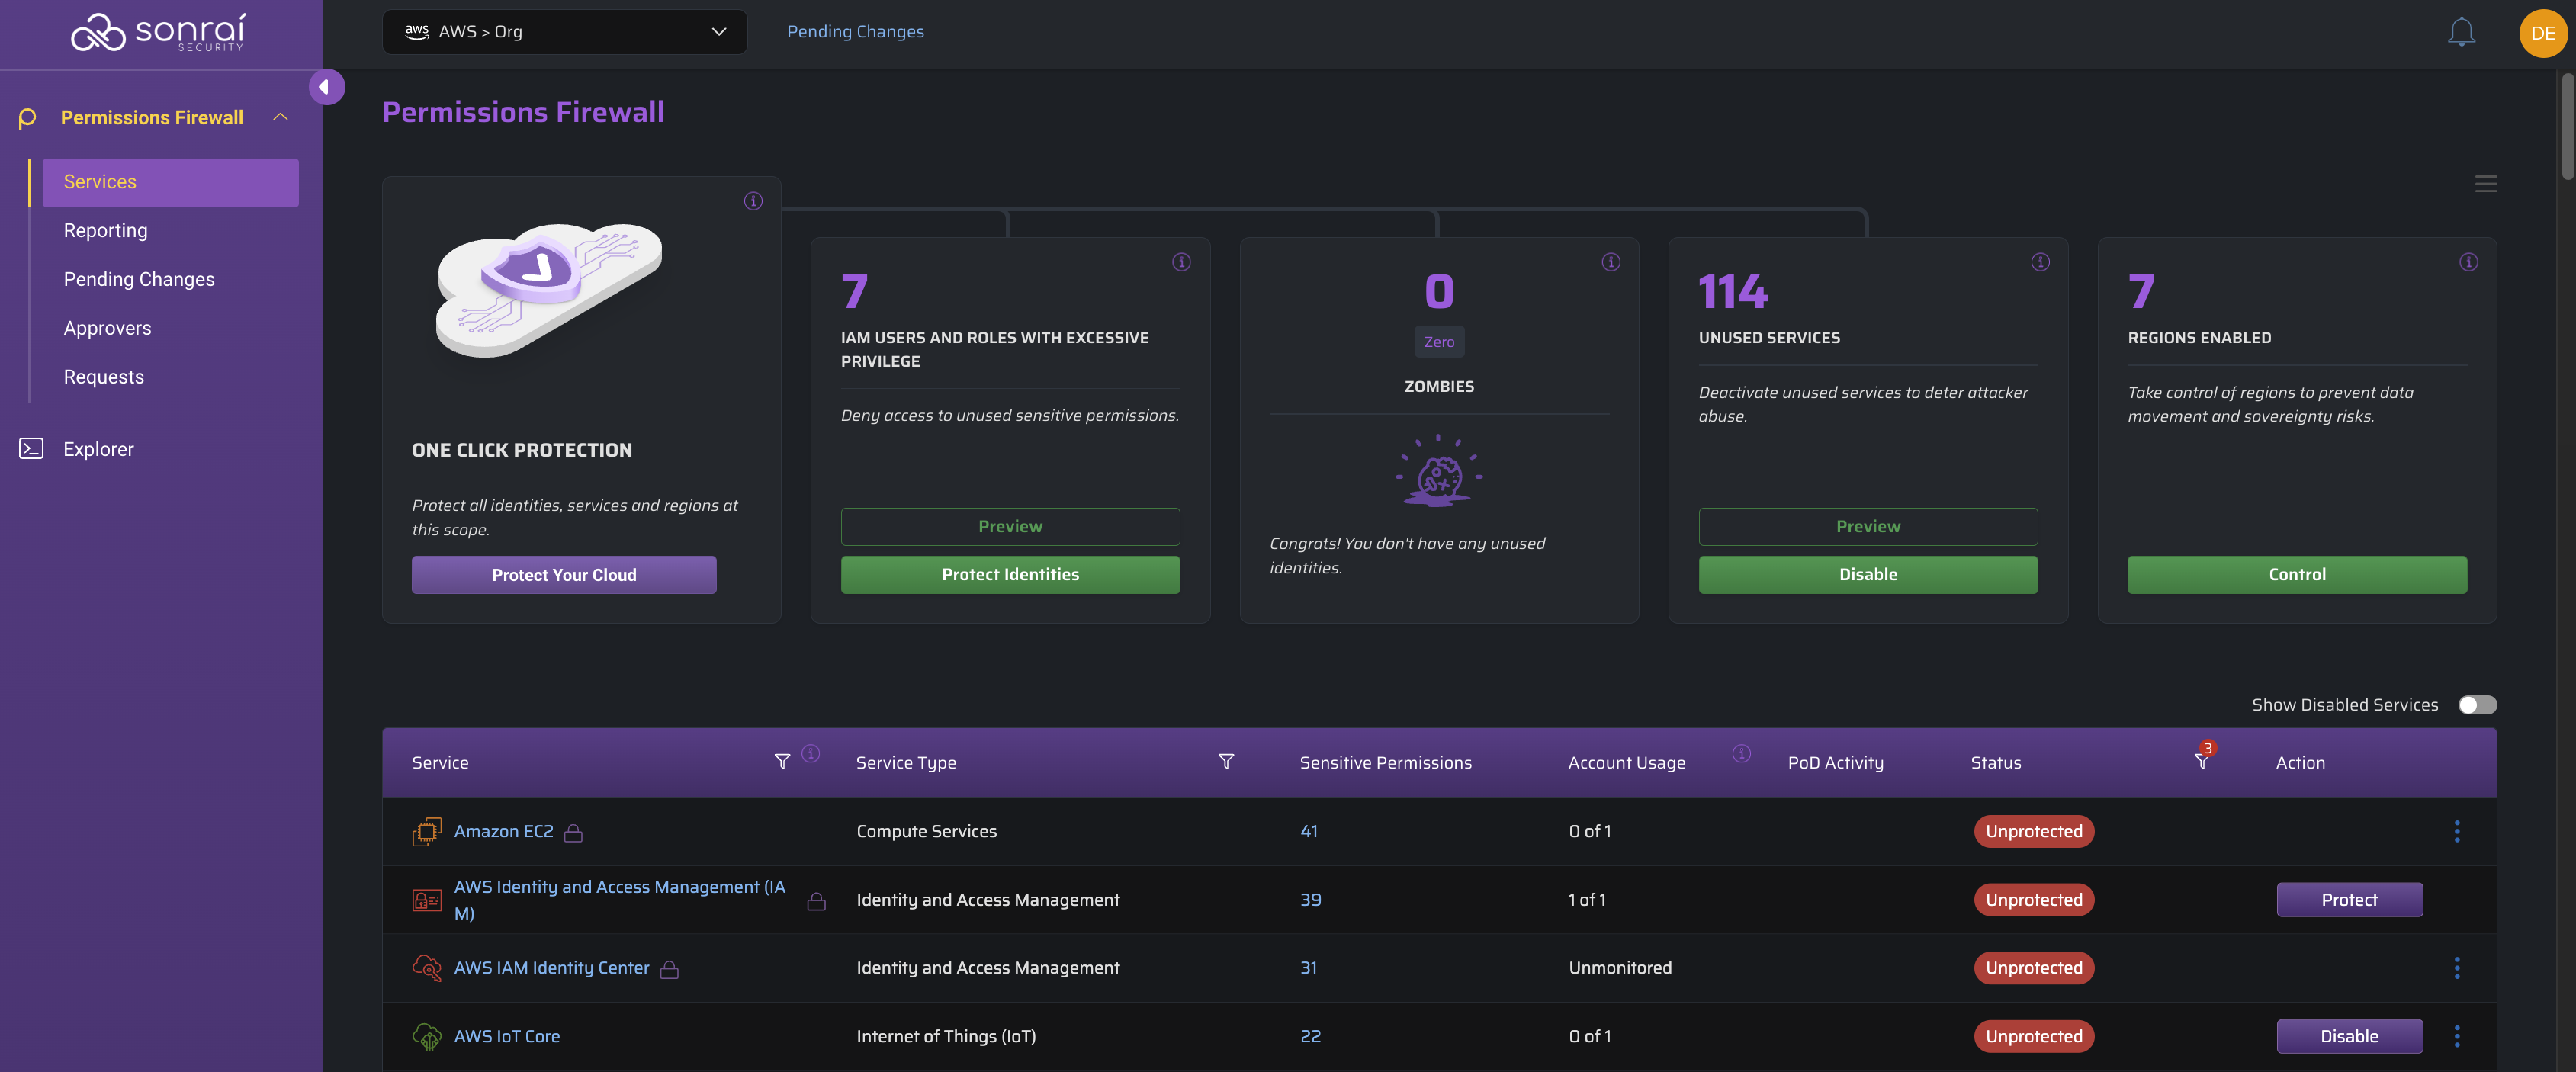Click the Pending Changes link in top bar
The width and height of the screenshot is (2576, 1072).
point(855,32)
